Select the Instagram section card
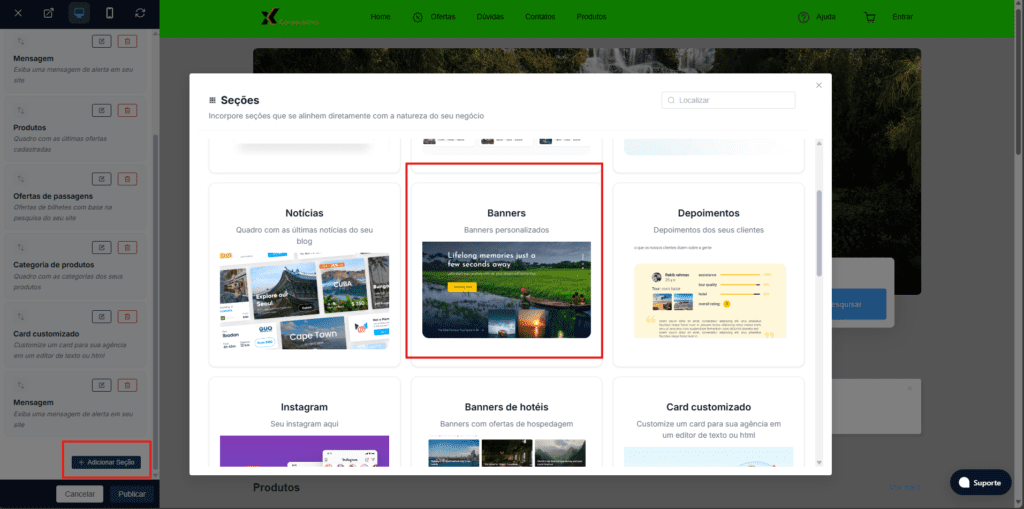 click(304, 422)
